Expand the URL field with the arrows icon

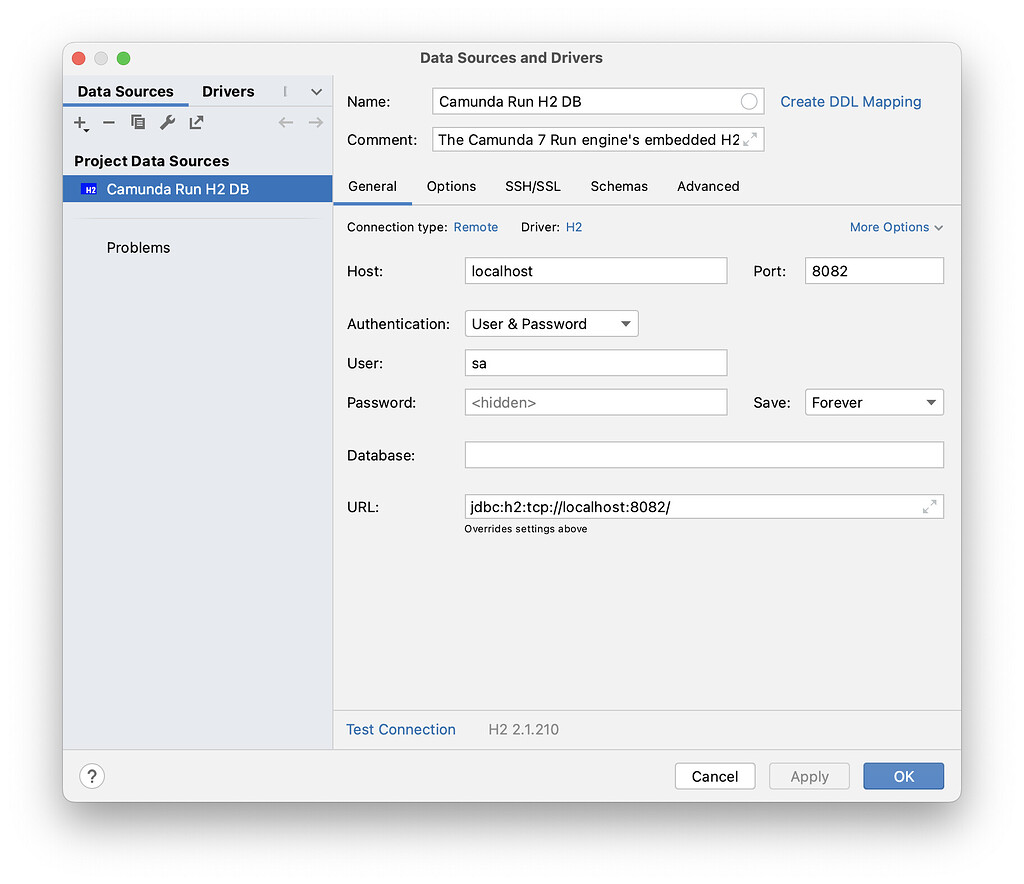point(930,506)
